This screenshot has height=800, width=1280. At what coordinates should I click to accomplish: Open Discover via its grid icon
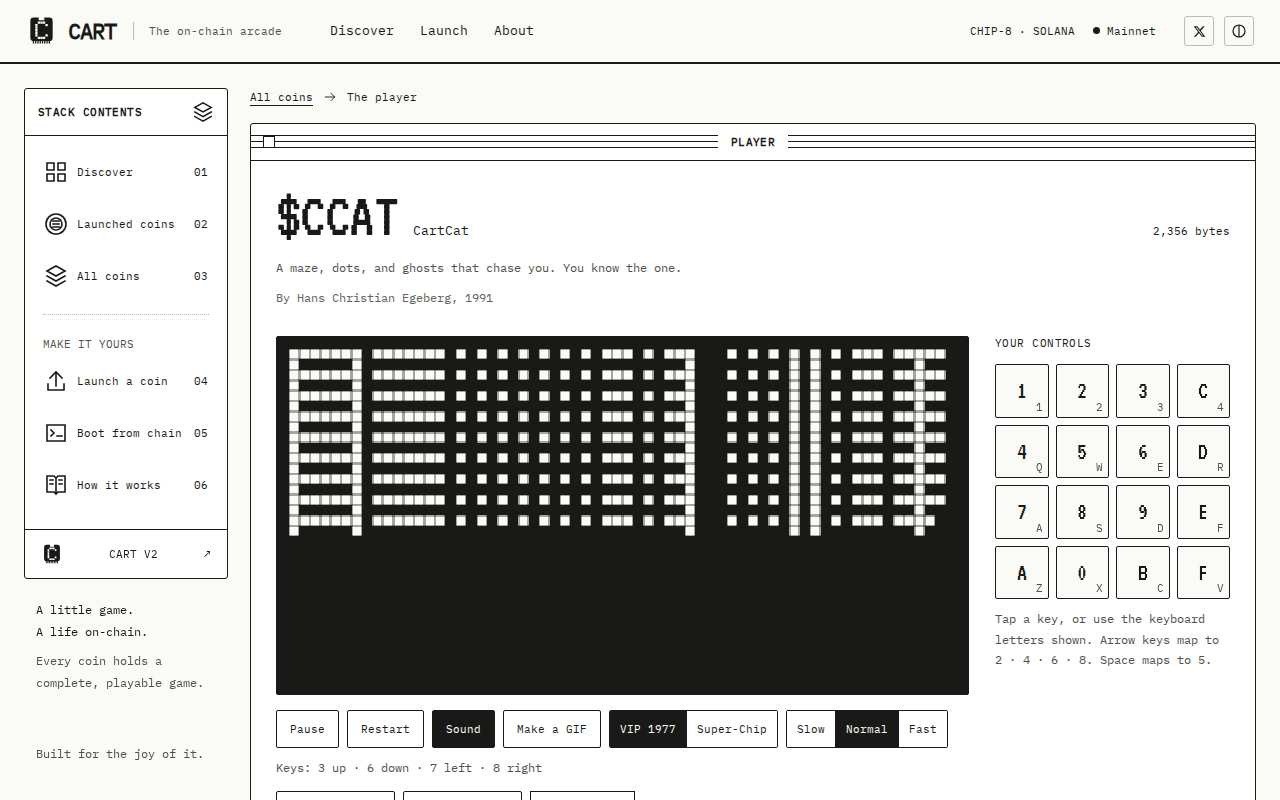point(56,172)
